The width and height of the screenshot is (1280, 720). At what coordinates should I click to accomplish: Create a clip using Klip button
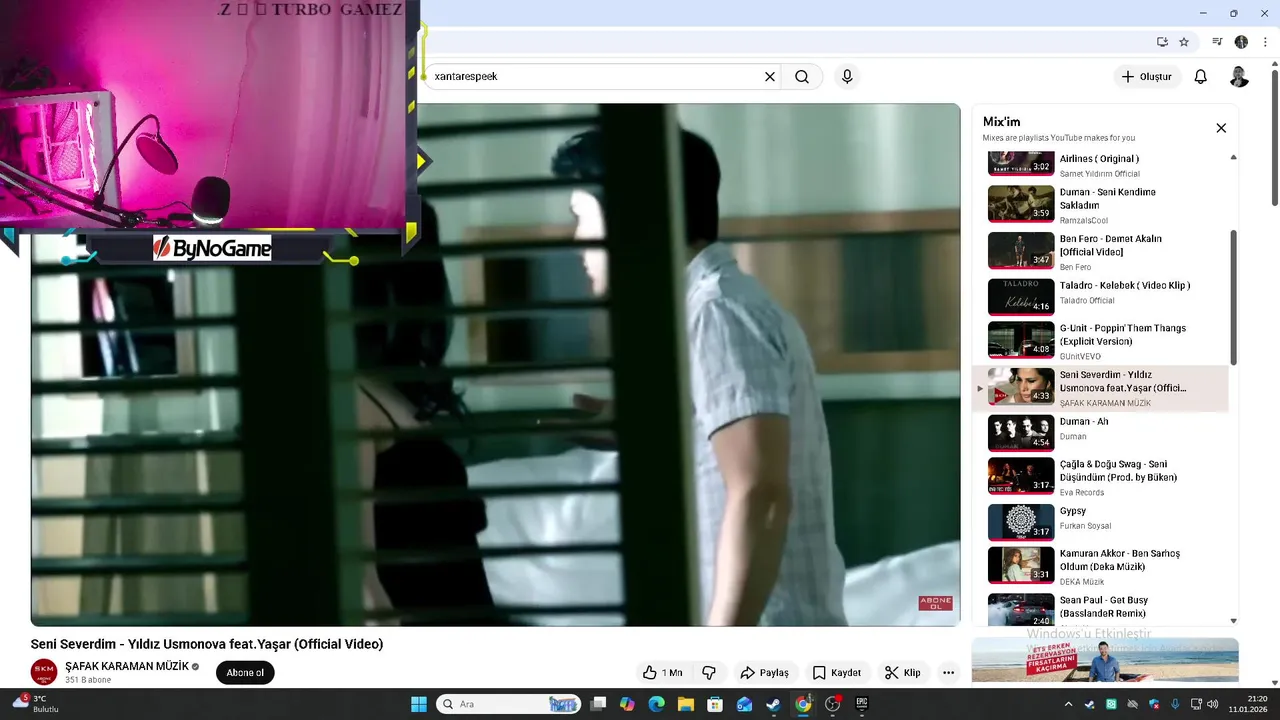tap(902, 673)
